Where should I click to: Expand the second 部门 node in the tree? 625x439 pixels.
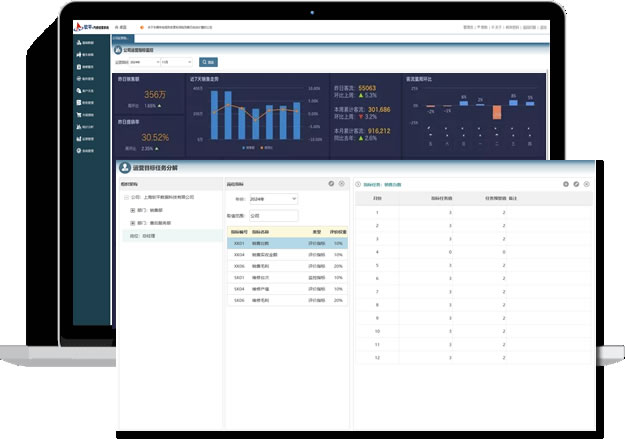133,223
